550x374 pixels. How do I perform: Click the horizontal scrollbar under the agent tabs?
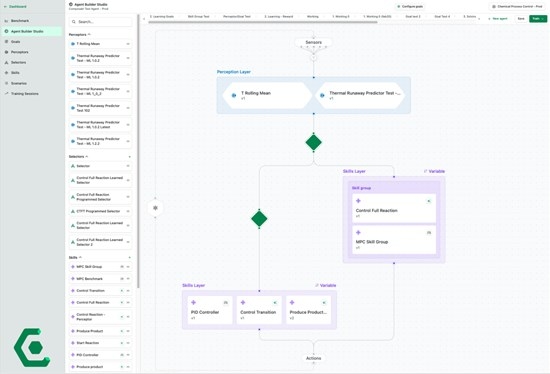tap(263, 22)
